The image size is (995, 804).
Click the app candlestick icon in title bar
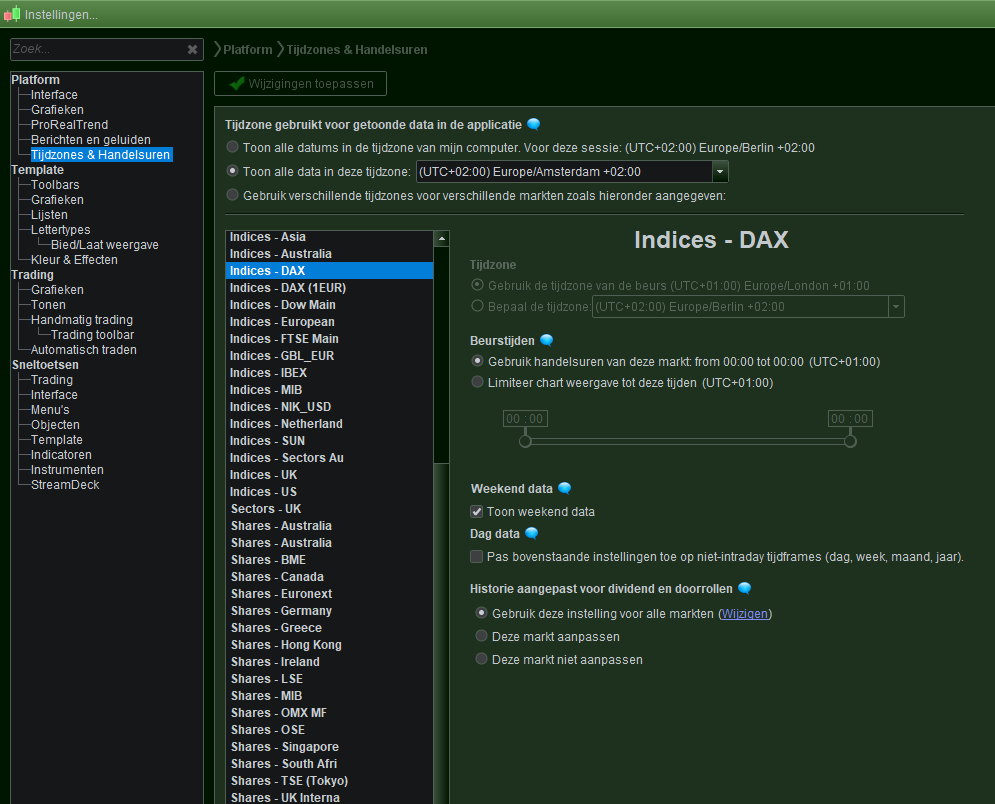pos(12,14)
